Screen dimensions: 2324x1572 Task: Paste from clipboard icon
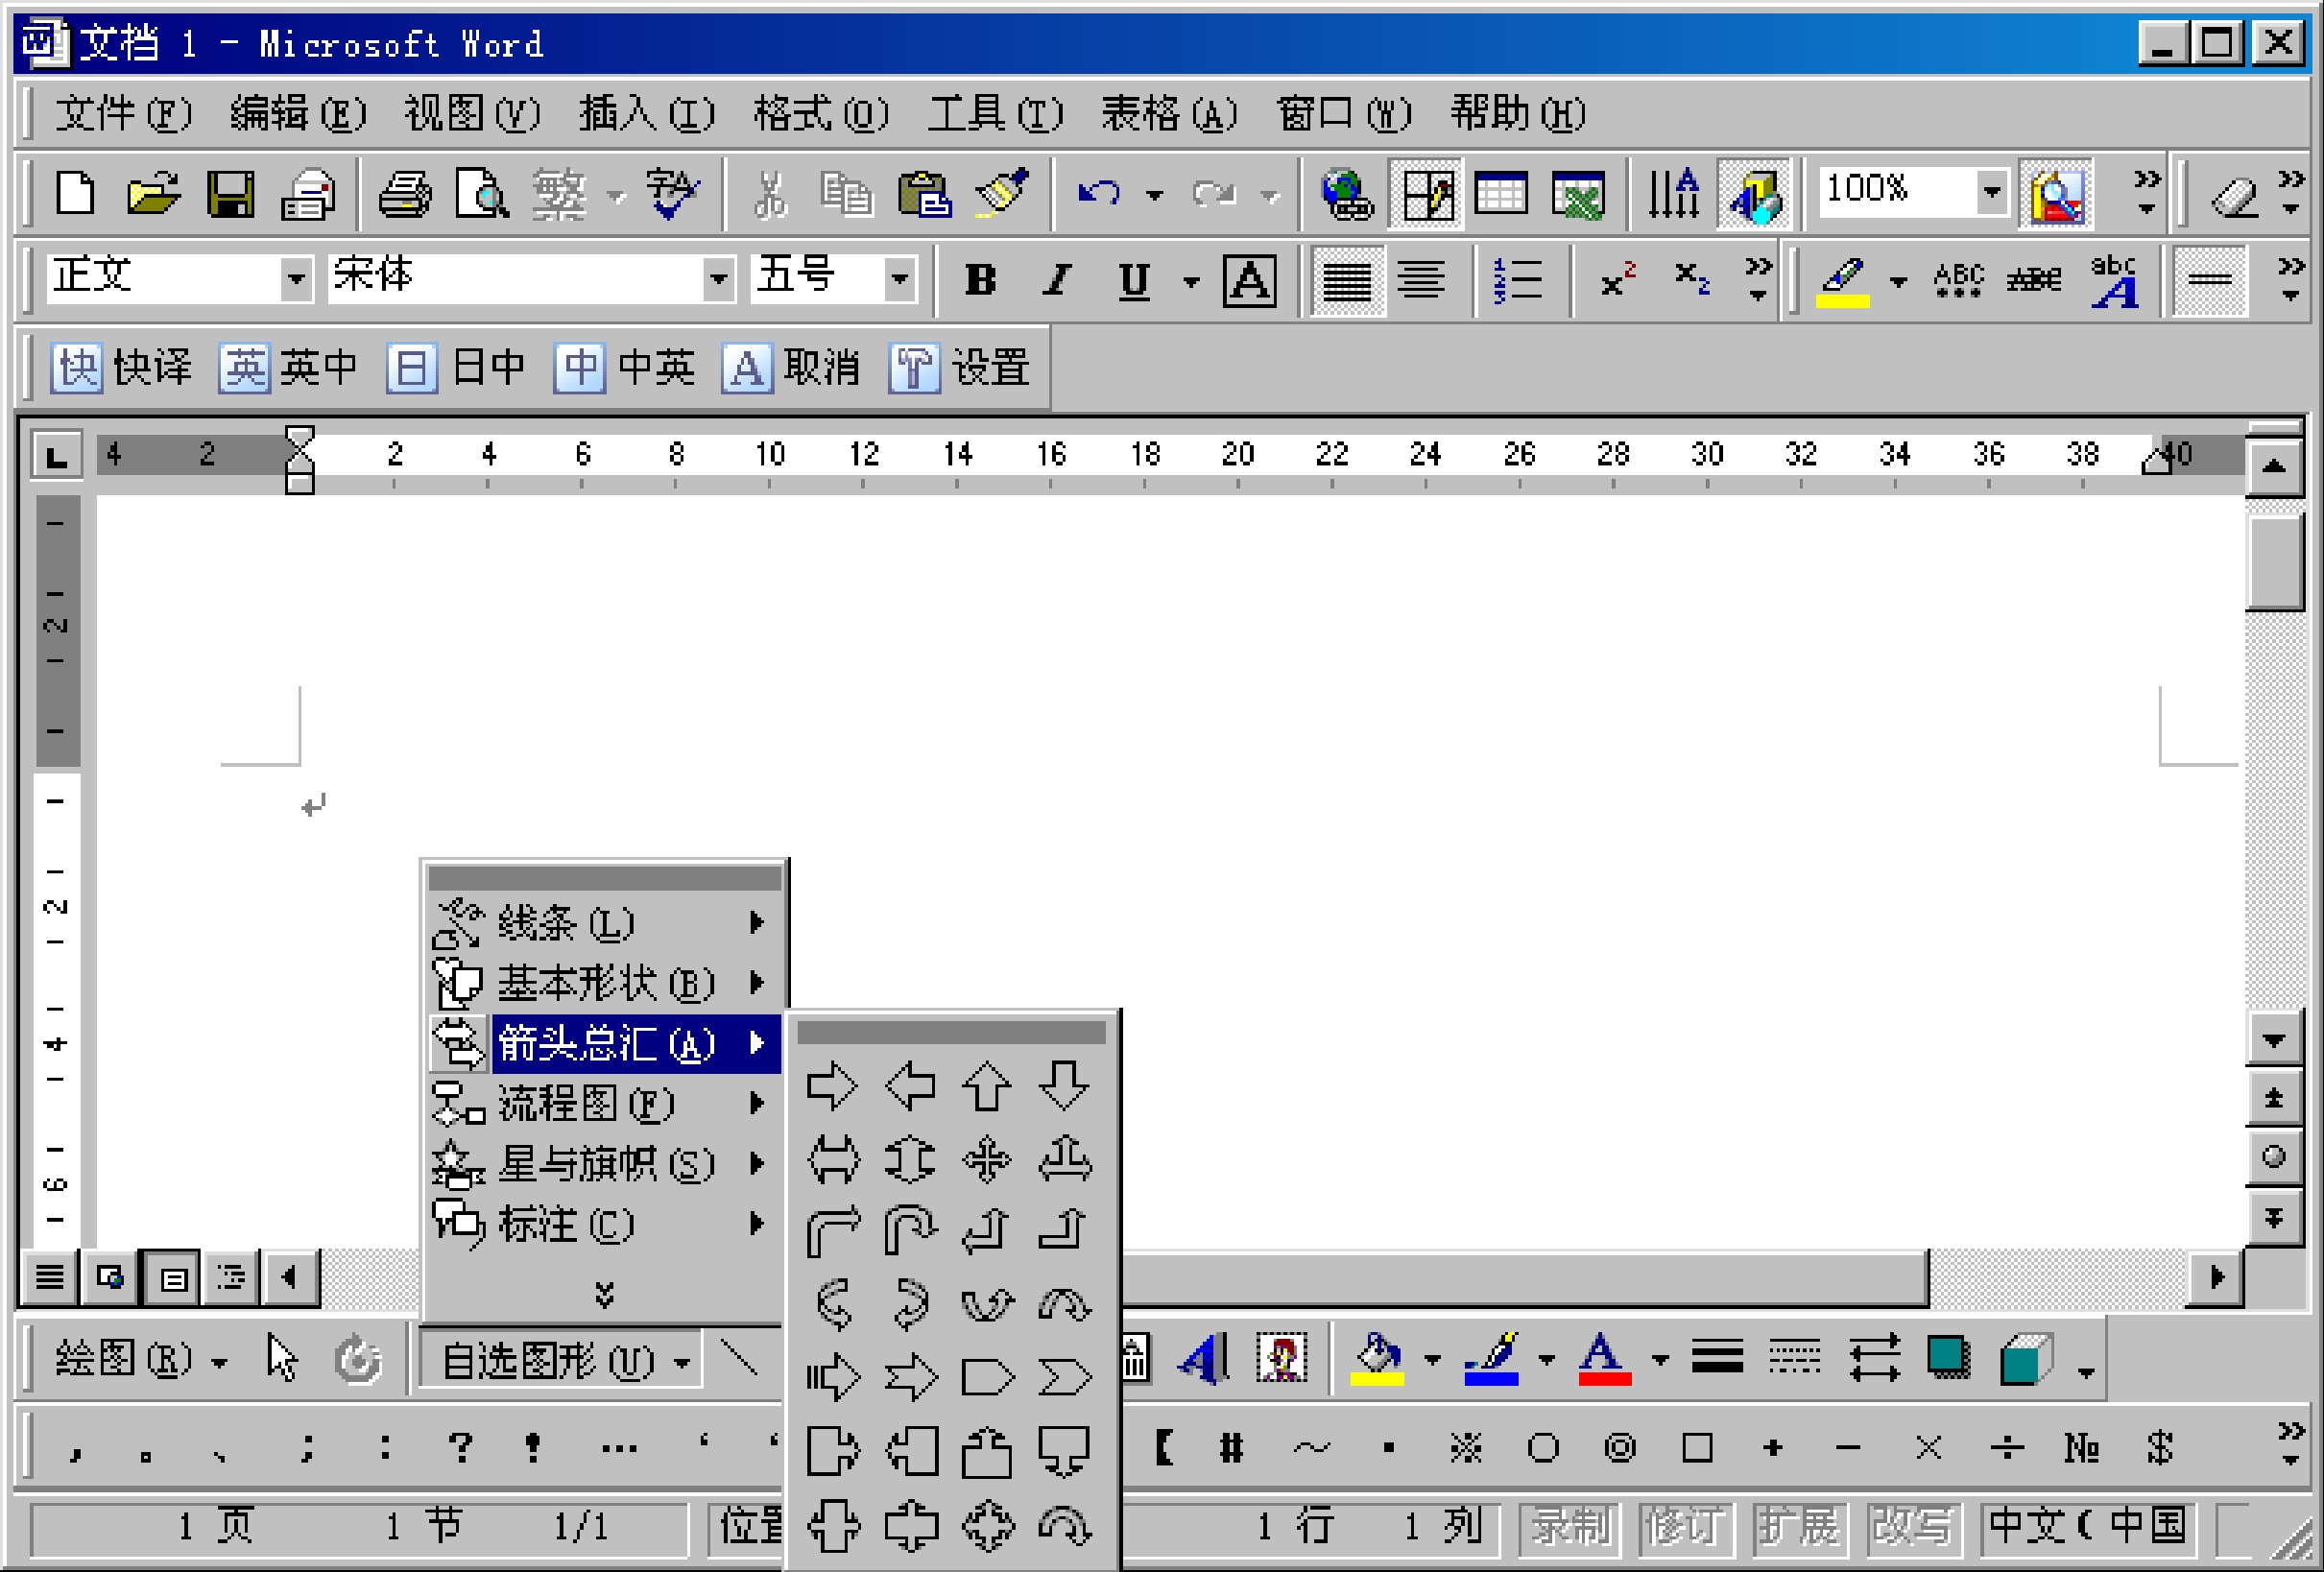click(x=924, y=193)
